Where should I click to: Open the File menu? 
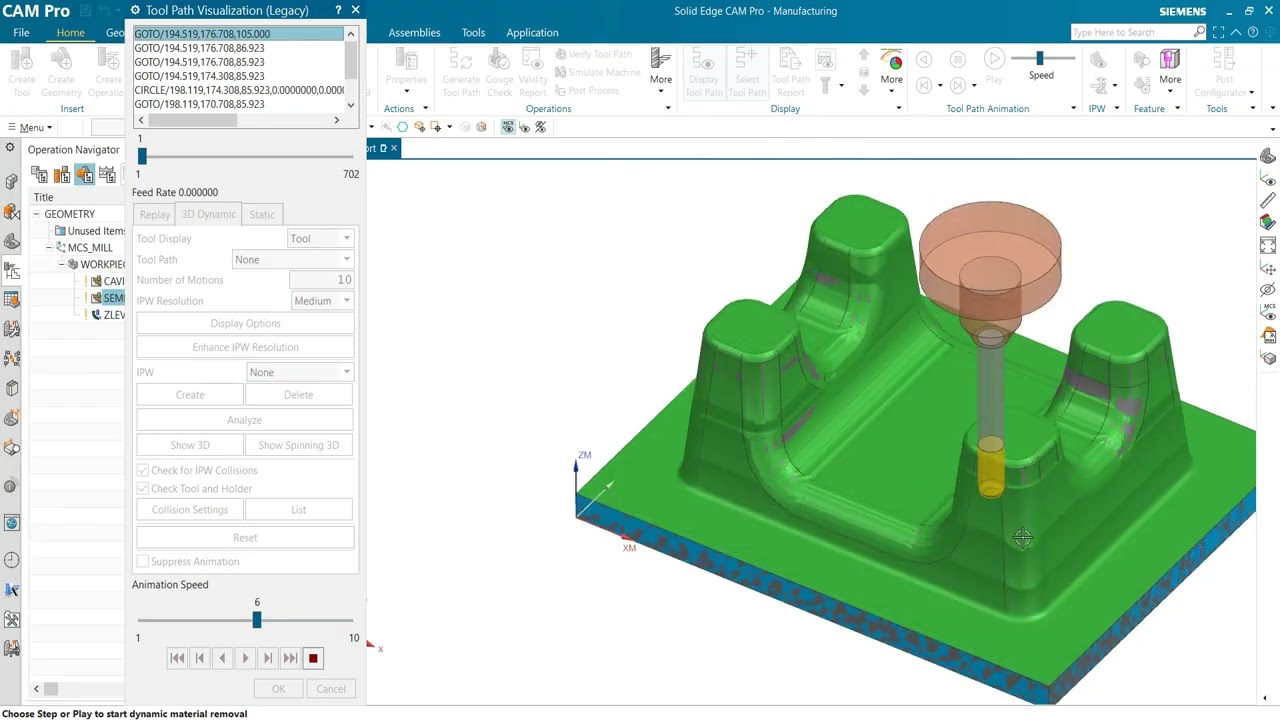tap(21, 32)
